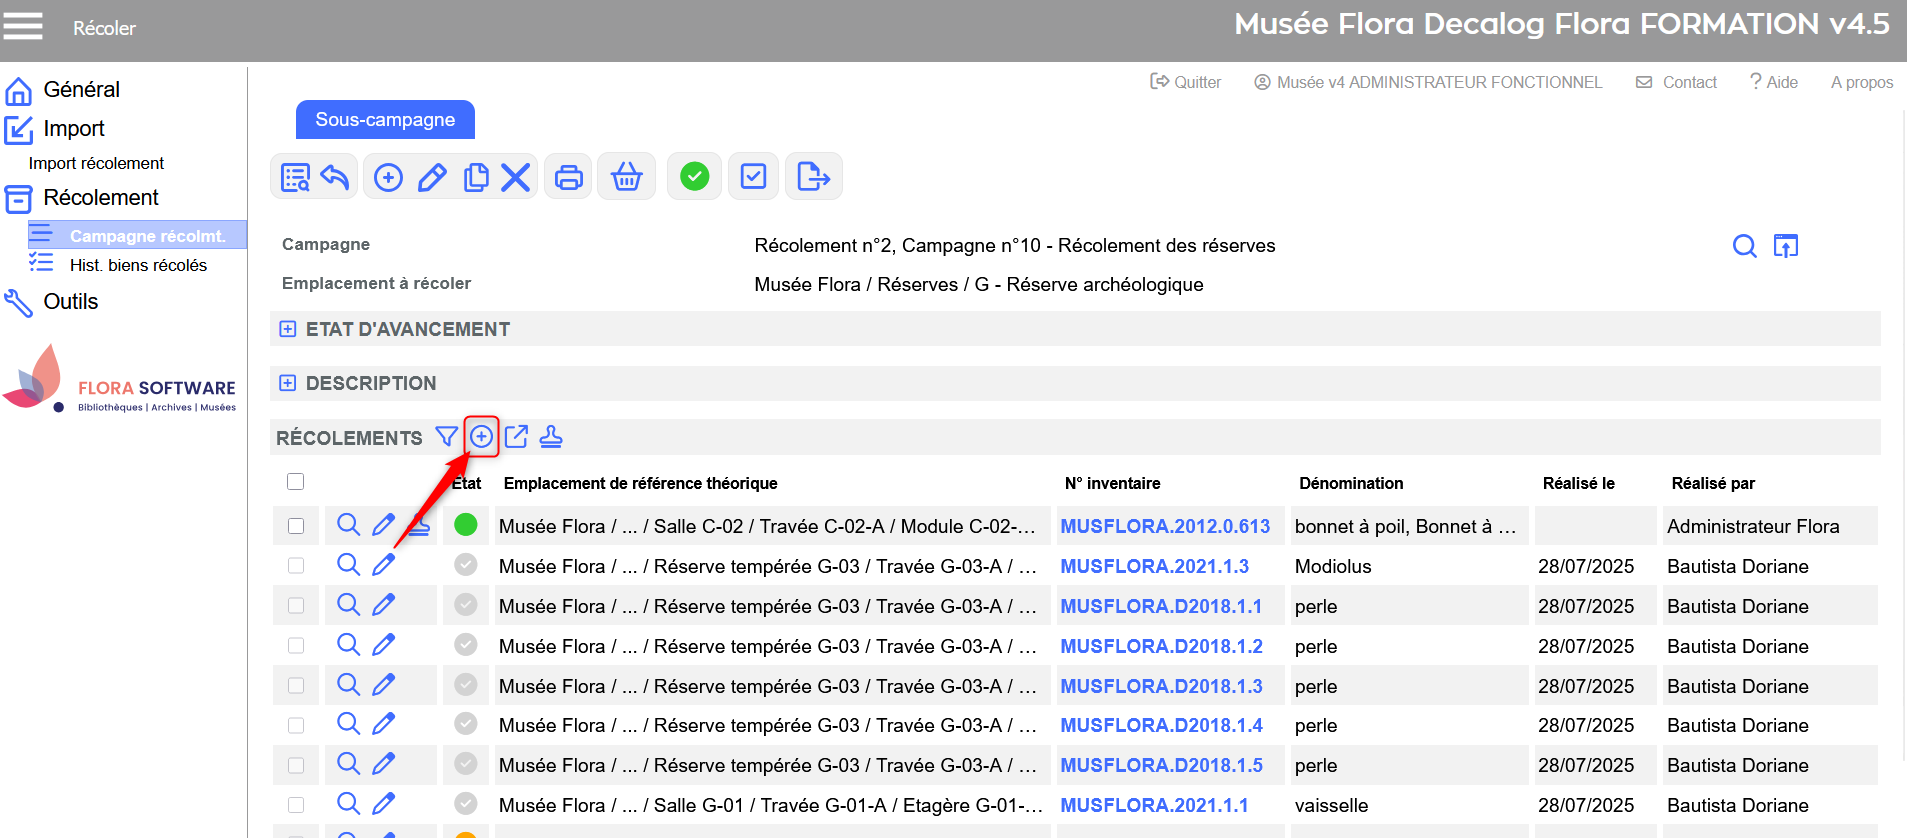1907x838 pixels.
Task: Open the Sous-campagne tab
Action: (385, 120)
